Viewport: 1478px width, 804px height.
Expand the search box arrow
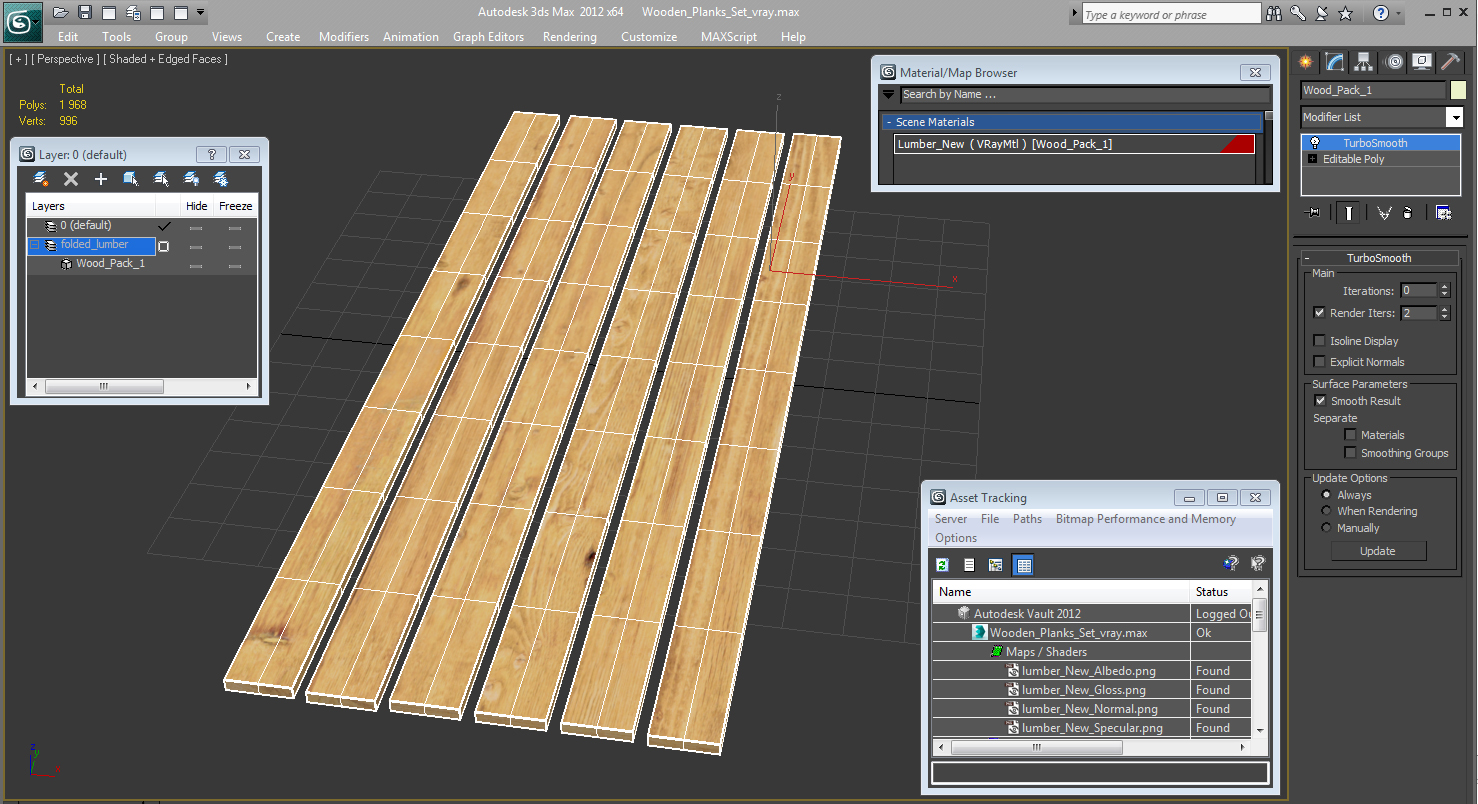tap(1075, 14)
